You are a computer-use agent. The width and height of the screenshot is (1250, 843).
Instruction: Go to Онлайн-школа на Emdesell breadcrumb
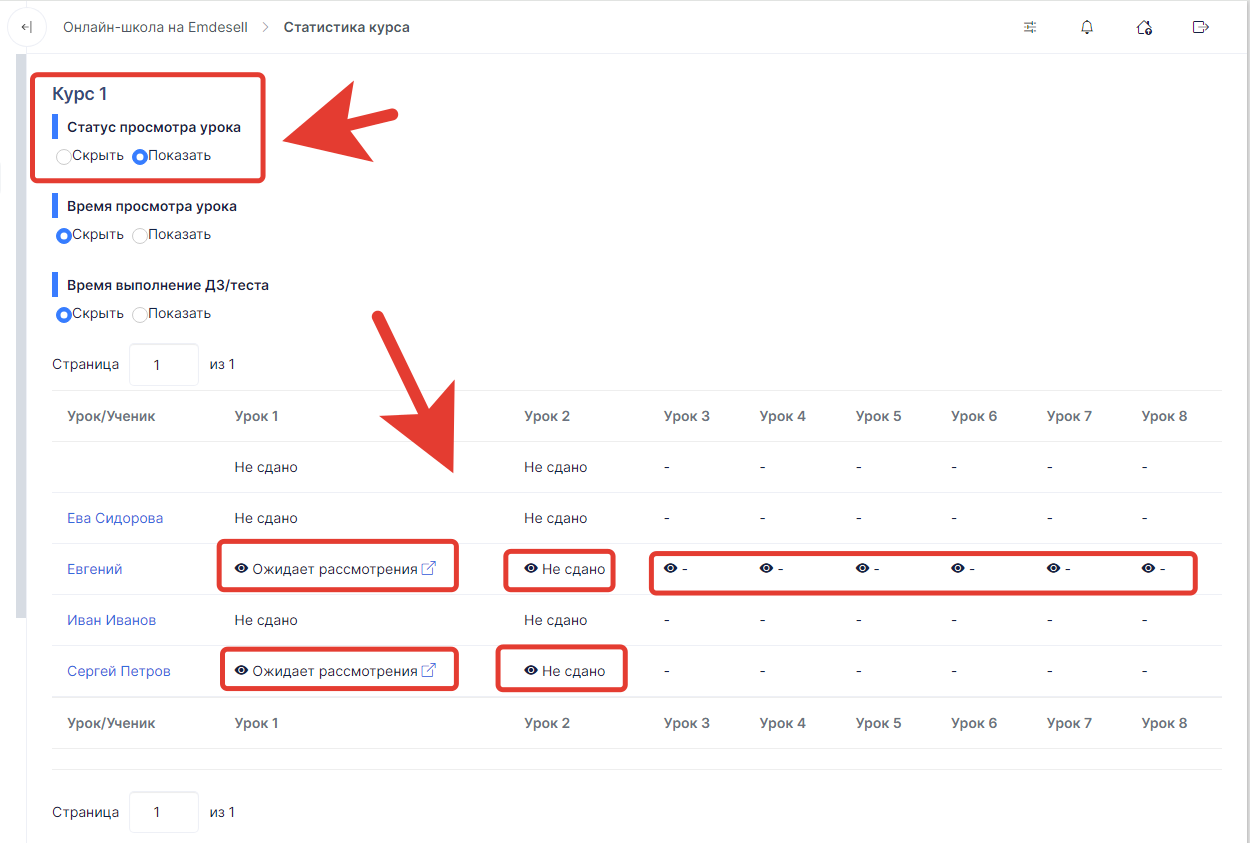point(155,27)
